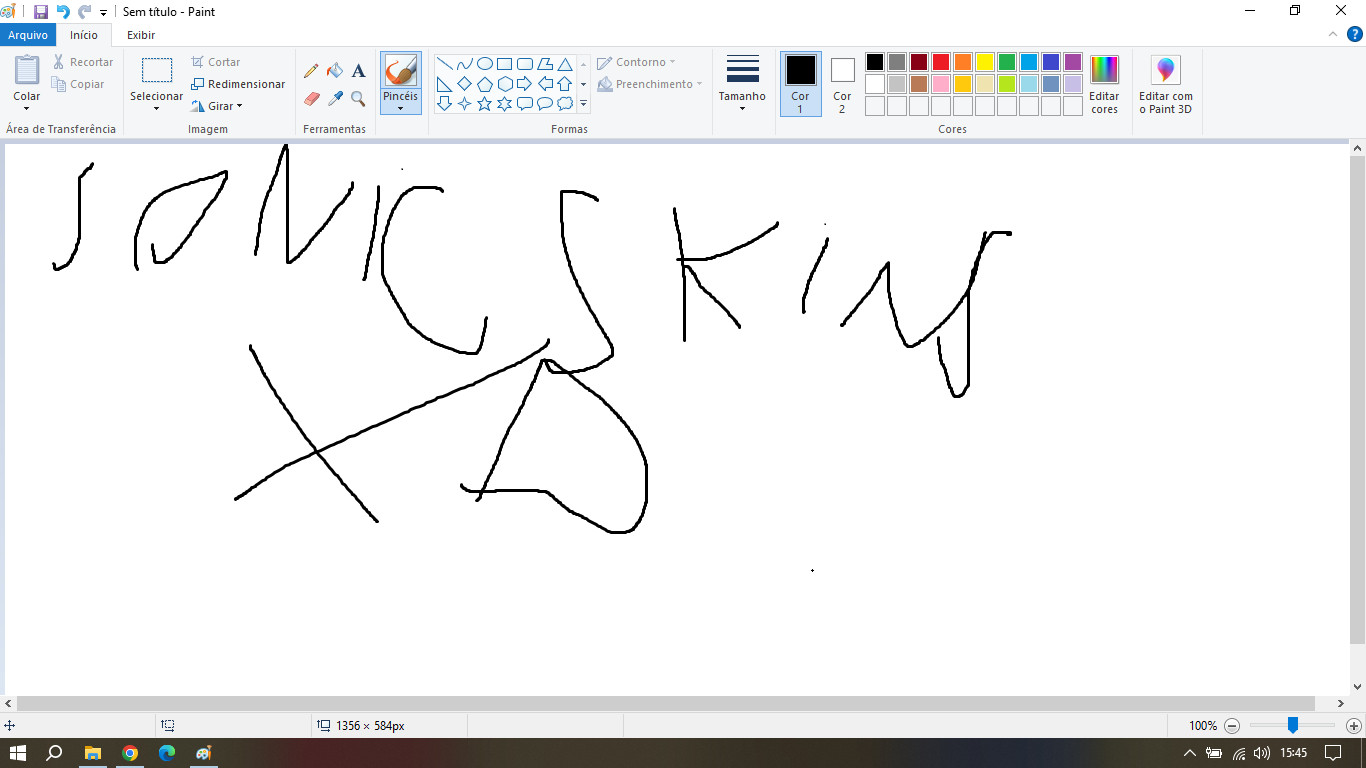Expand the shapes gallery more arrow

[583, 104]
